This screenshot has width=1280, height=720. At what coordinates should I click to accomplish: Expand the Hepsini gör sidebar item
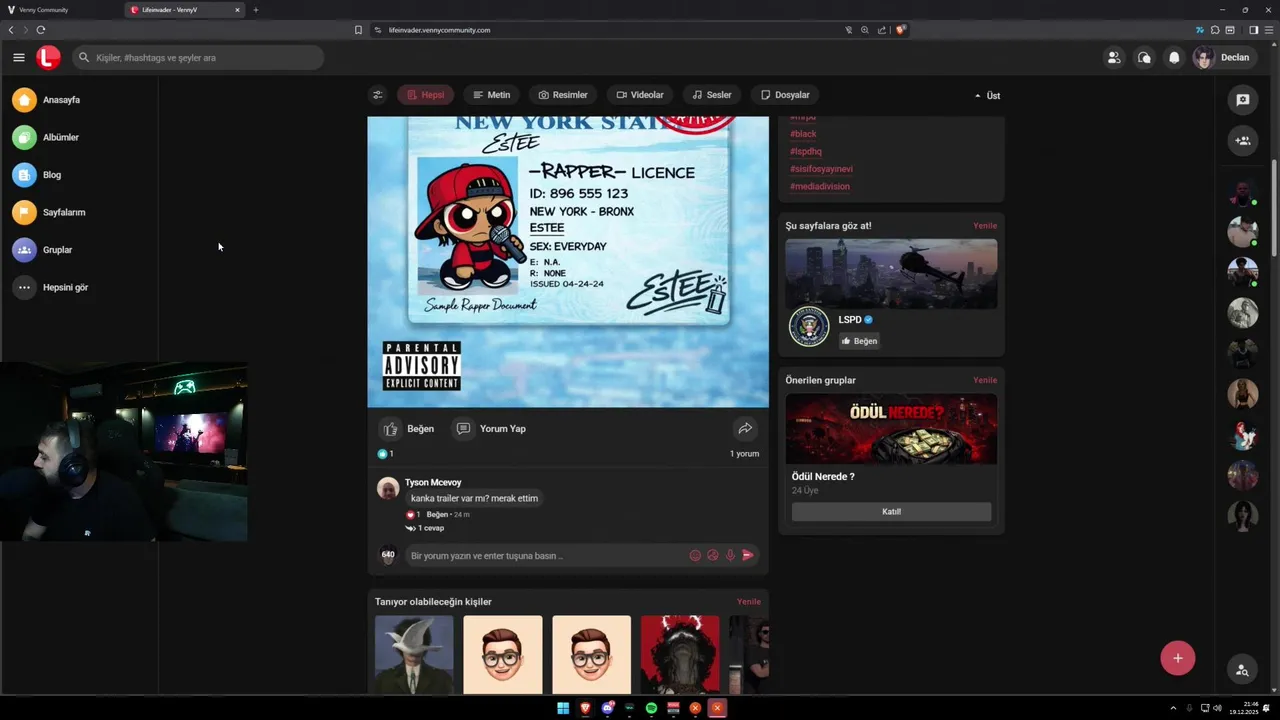pos(51,287)
